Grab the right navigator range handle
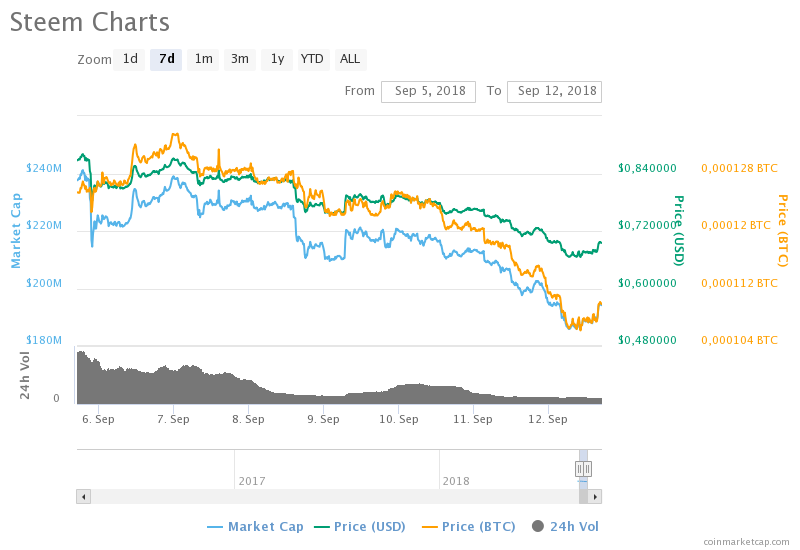This screenshot has height=550, width=800. tap(588, 468)
